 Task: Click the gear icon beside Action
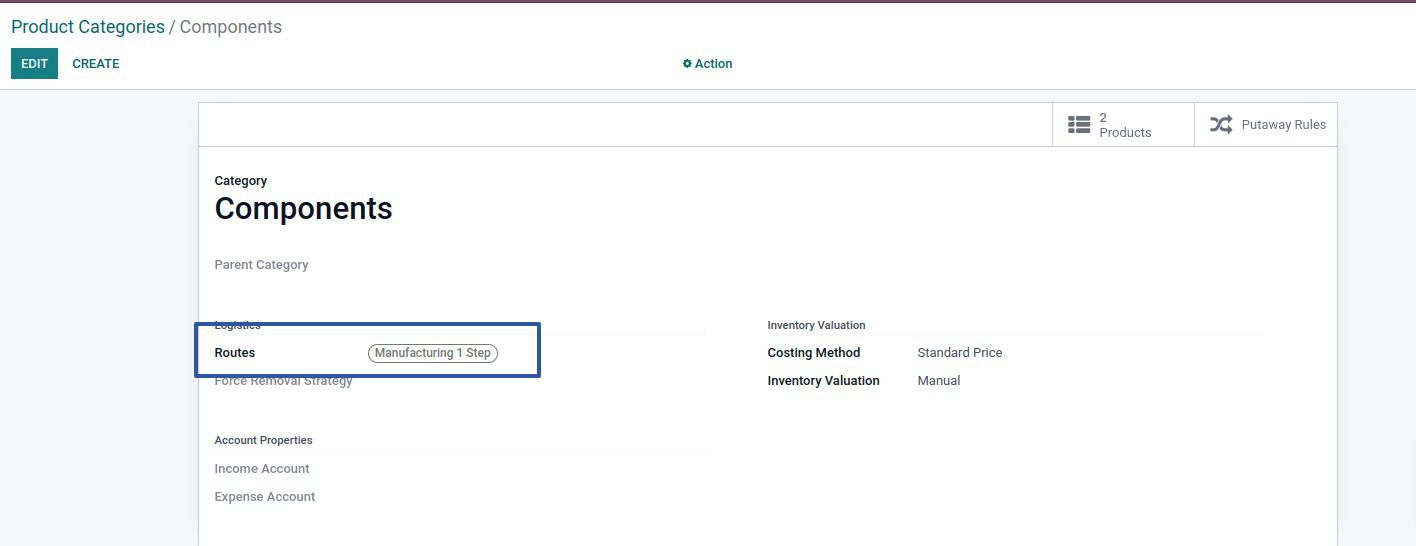coord(687,64)
